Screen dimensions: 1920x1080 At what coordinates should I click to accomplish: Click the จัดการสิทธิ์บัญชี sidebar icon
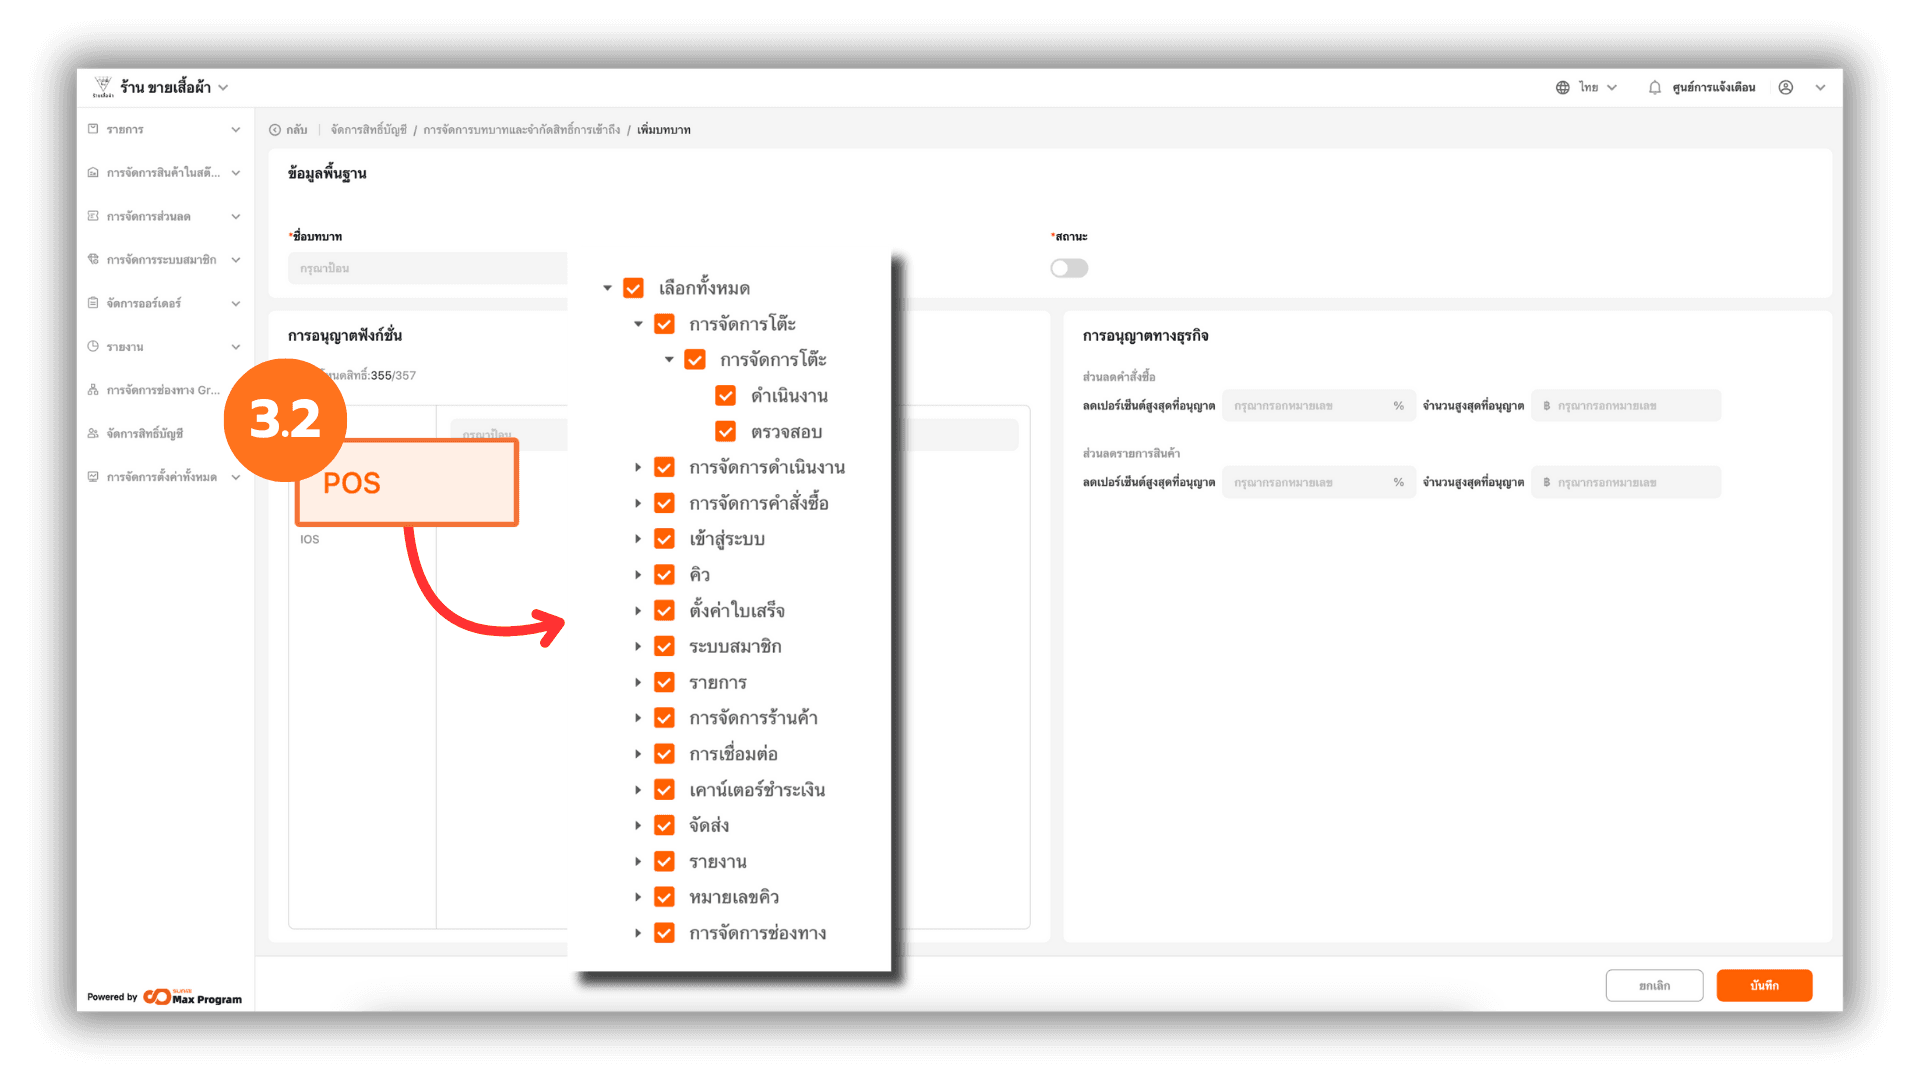pyautogui.click(x=93, y=434)
